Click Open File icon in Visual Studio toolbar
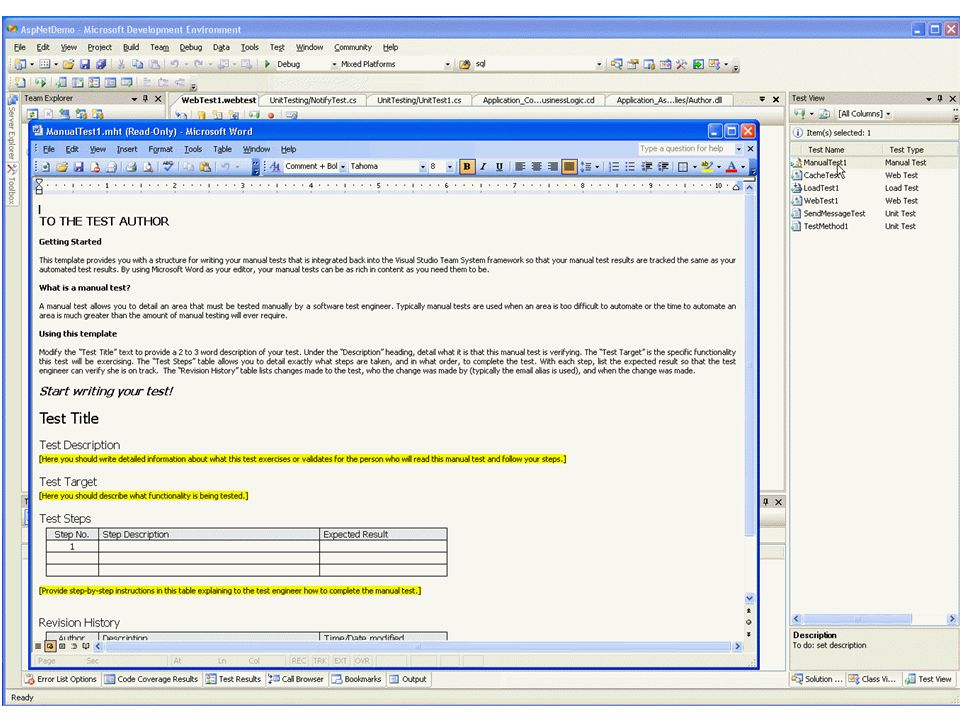Image resolution: width=960 pixels, height=720 pixels. (68, 64)
